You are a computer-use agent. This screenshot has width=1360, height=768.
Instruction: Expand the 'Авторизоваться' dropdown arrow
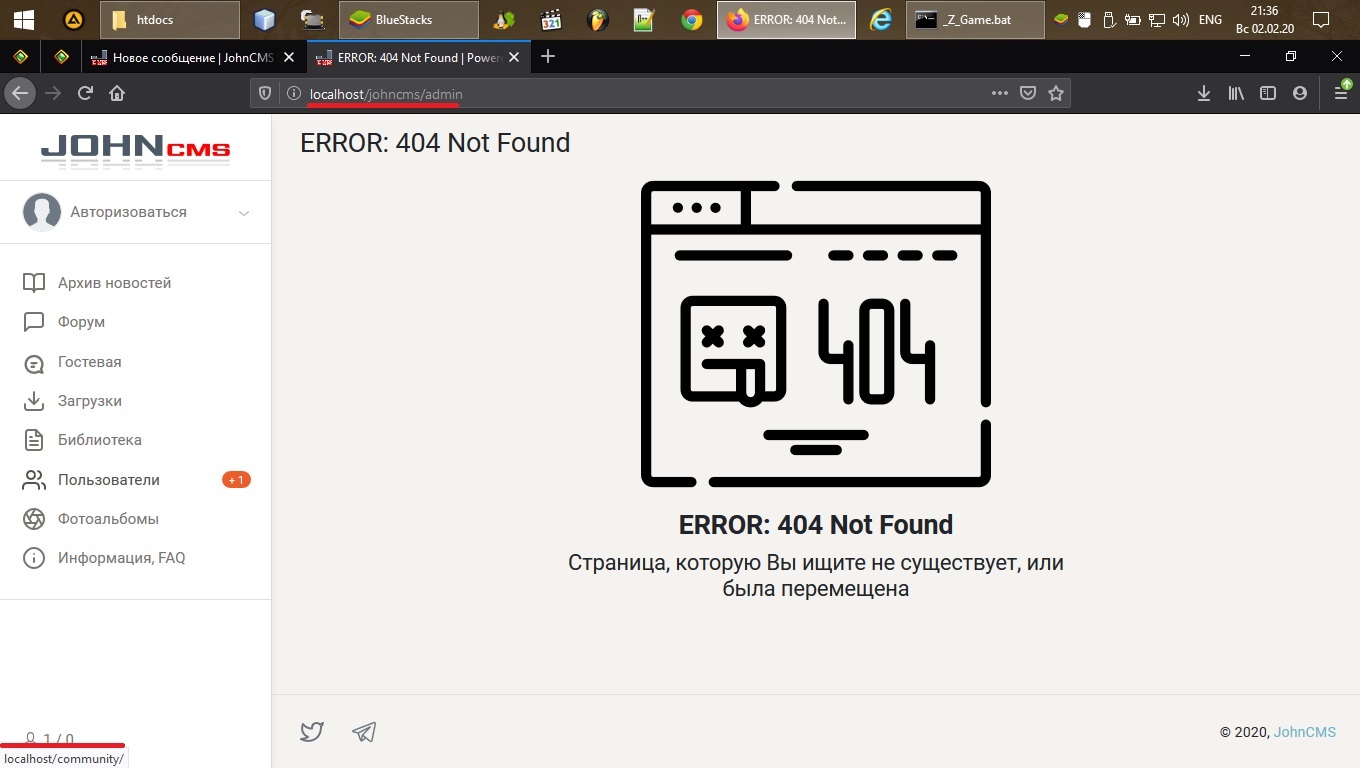click(244, 213)
